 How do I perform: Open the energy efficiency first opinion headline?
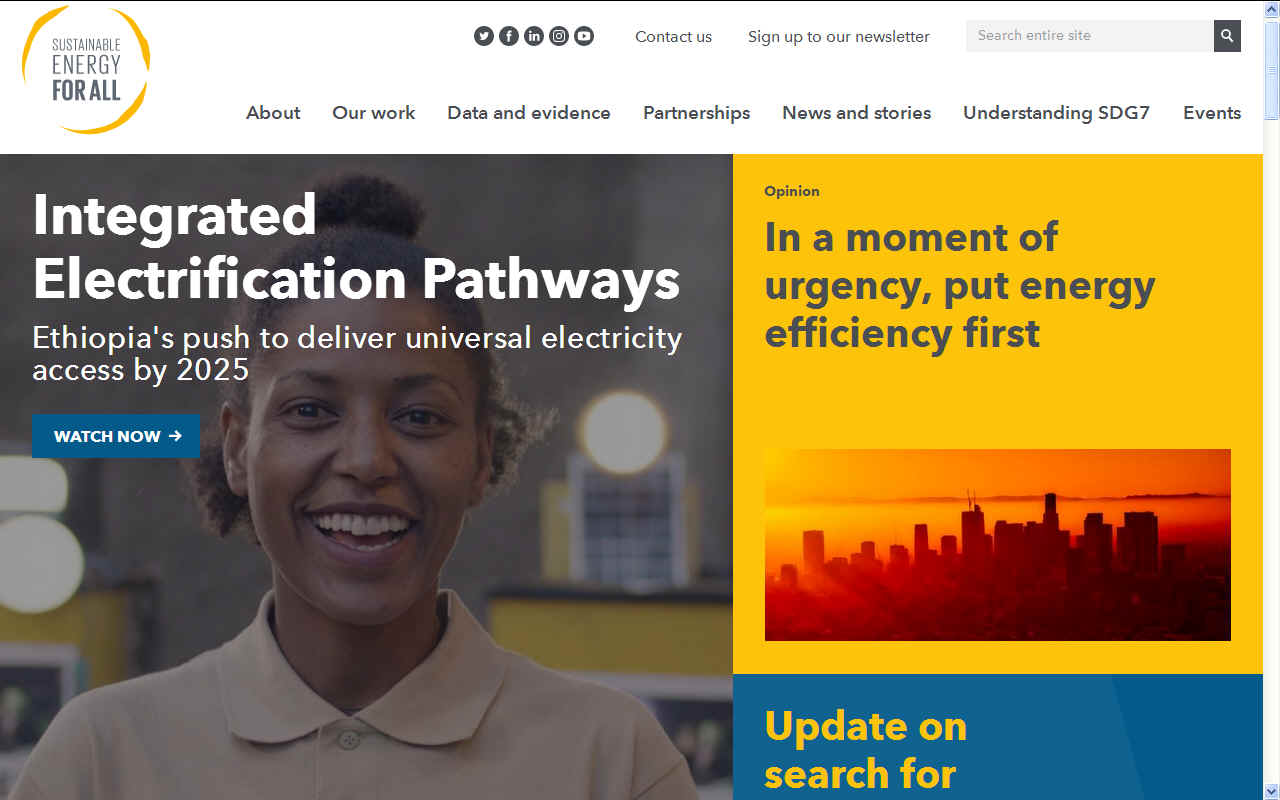960,285
